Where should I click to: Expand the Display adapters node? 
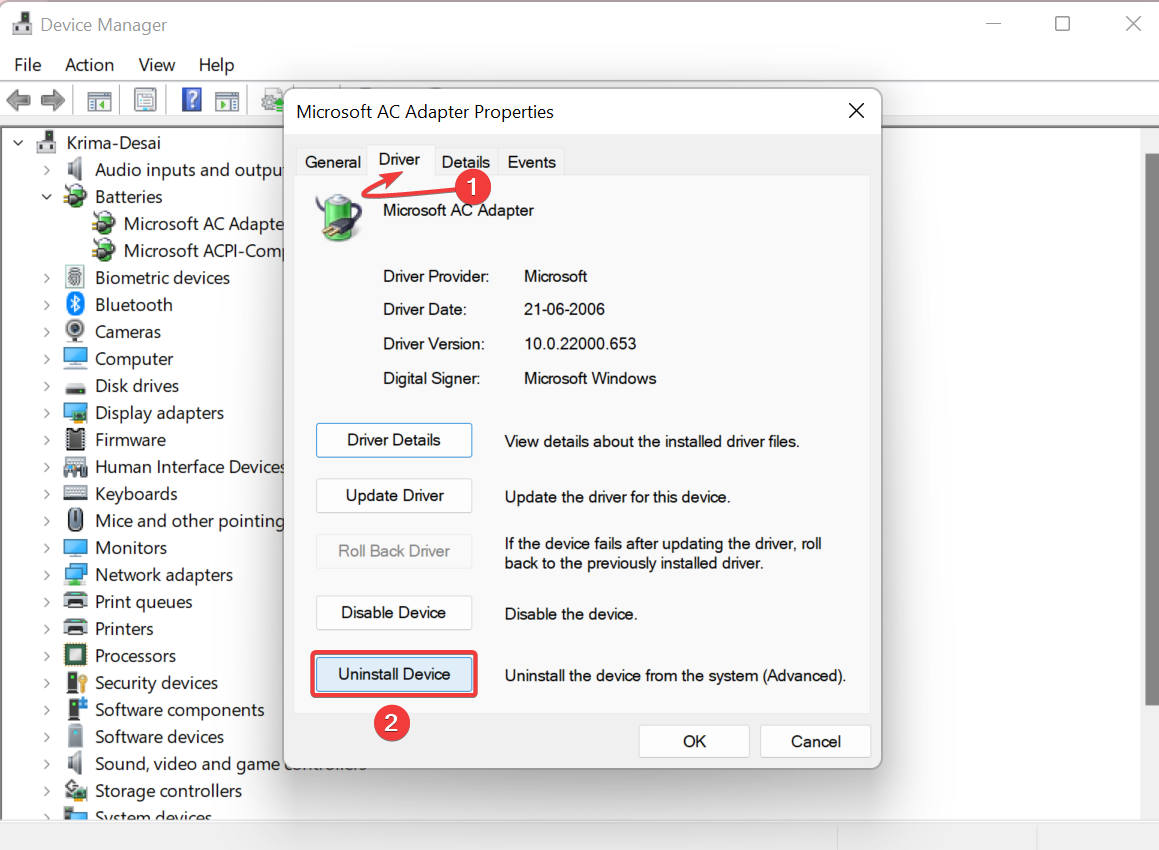click(47, 413)
